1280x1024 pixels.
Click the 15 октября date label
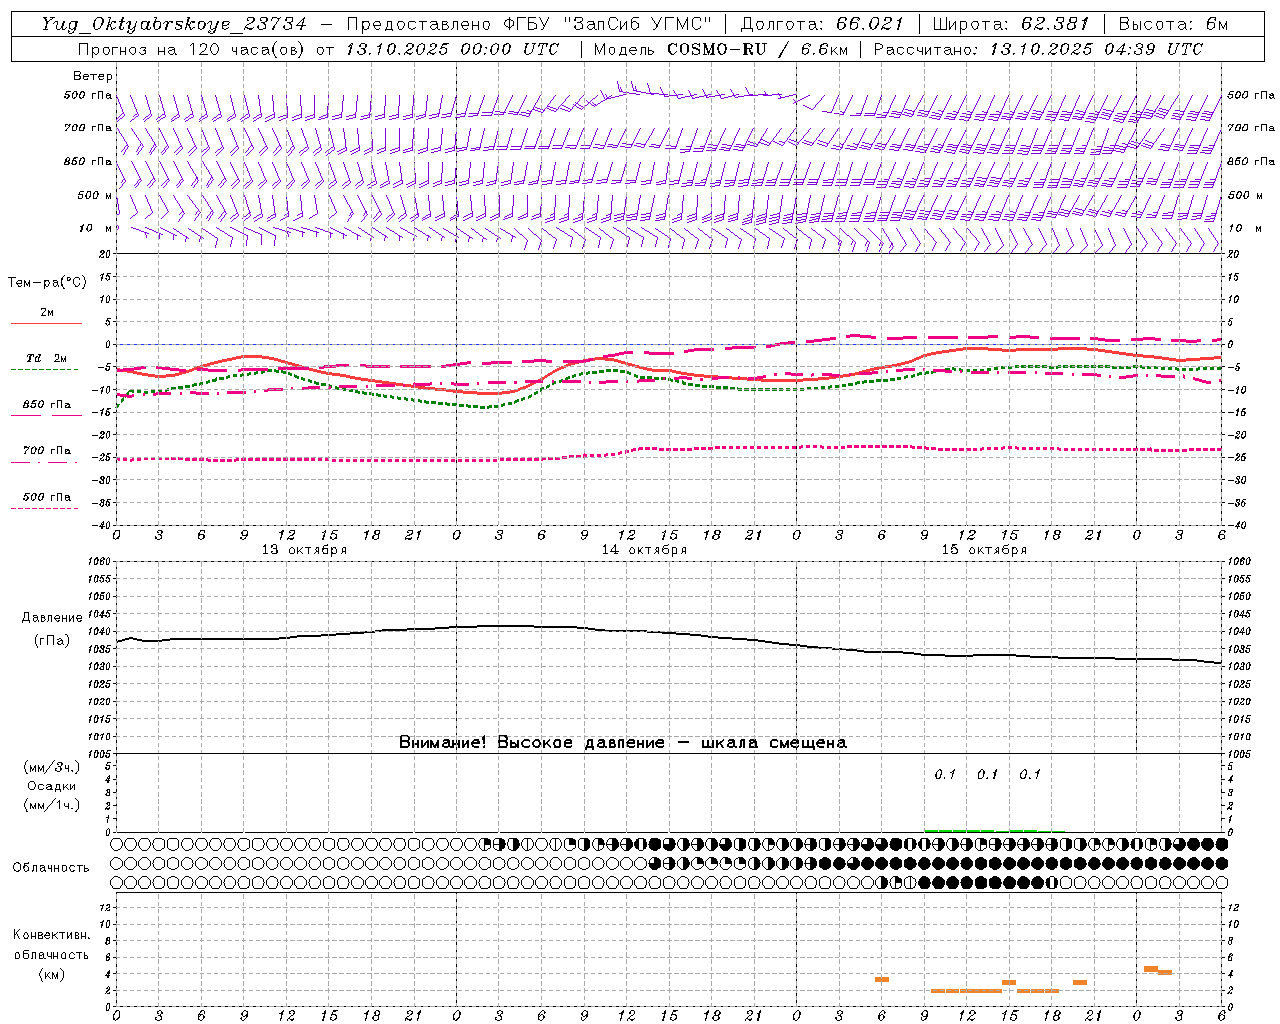[984, 550]
